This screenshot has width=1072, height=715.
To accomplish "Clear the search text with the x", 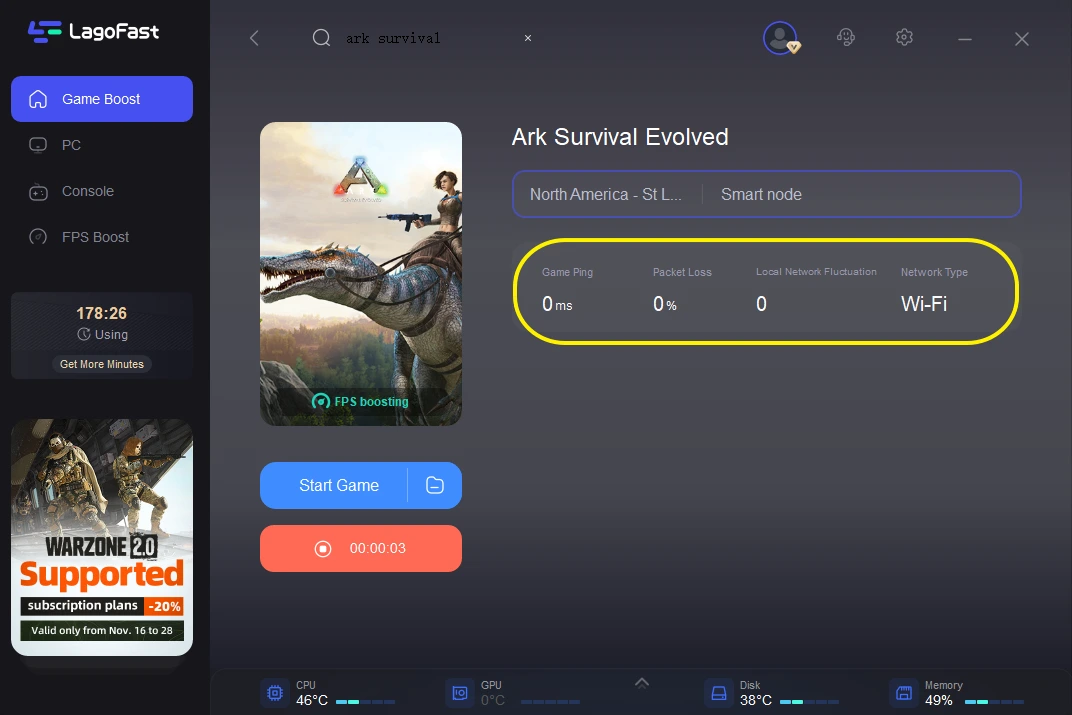I will [528, 38].
